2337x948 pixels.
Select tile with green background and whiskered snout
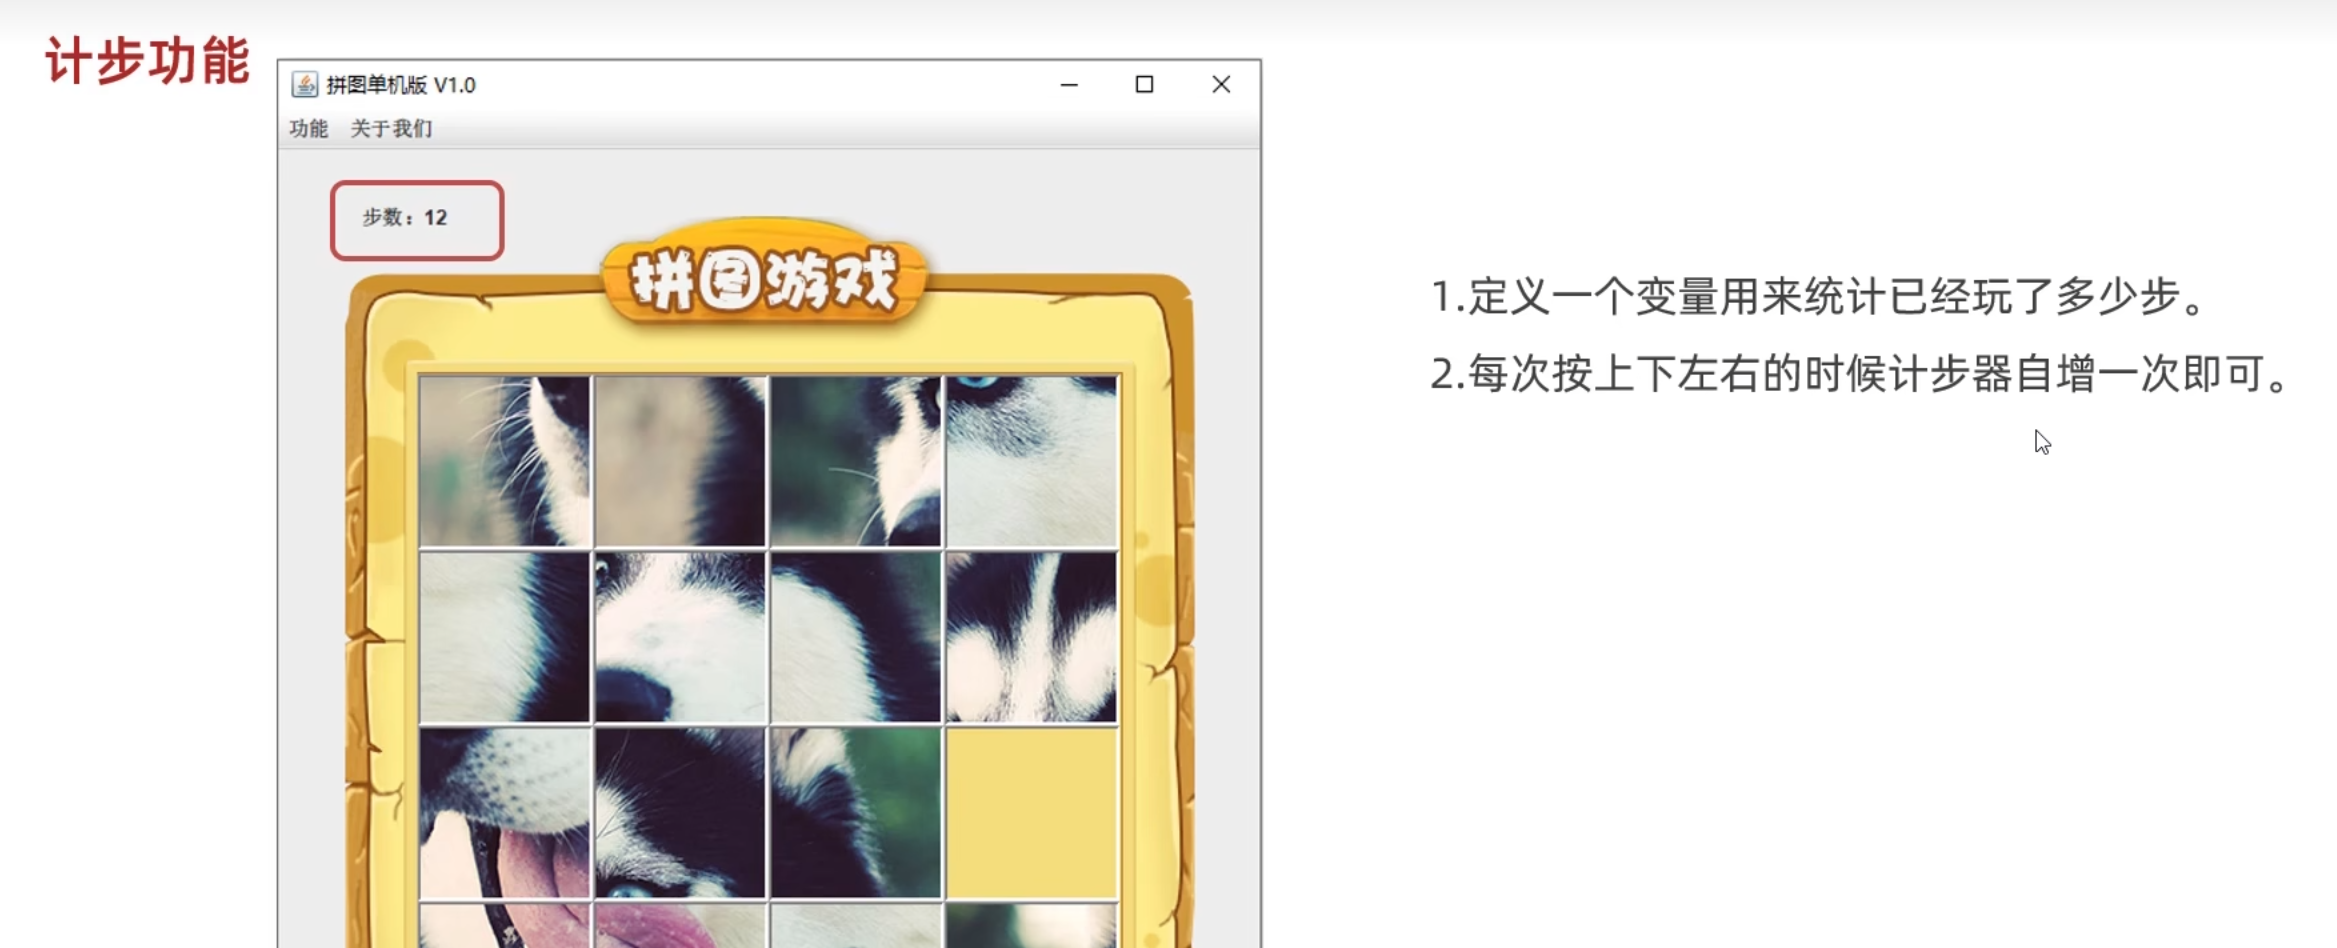[855, 461]
